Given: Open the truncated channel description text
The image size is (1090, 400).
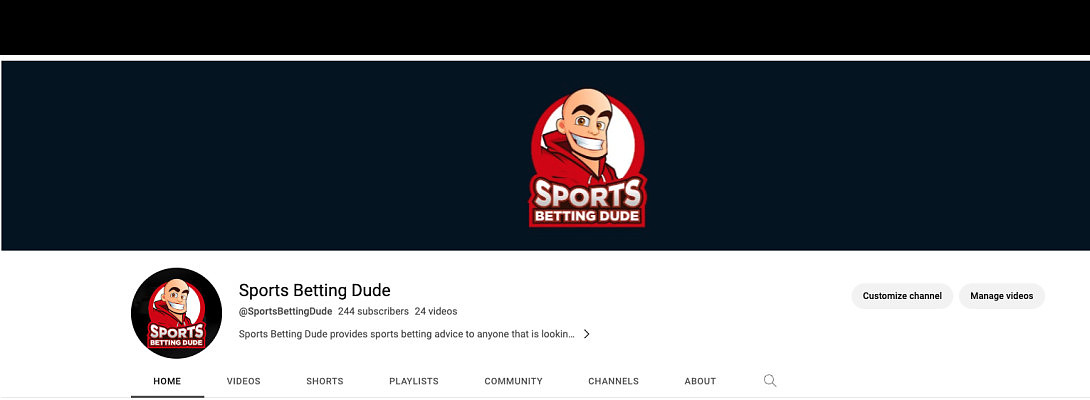Looking at the screenshot, I should pyautogui.click(x=407, y=334).
